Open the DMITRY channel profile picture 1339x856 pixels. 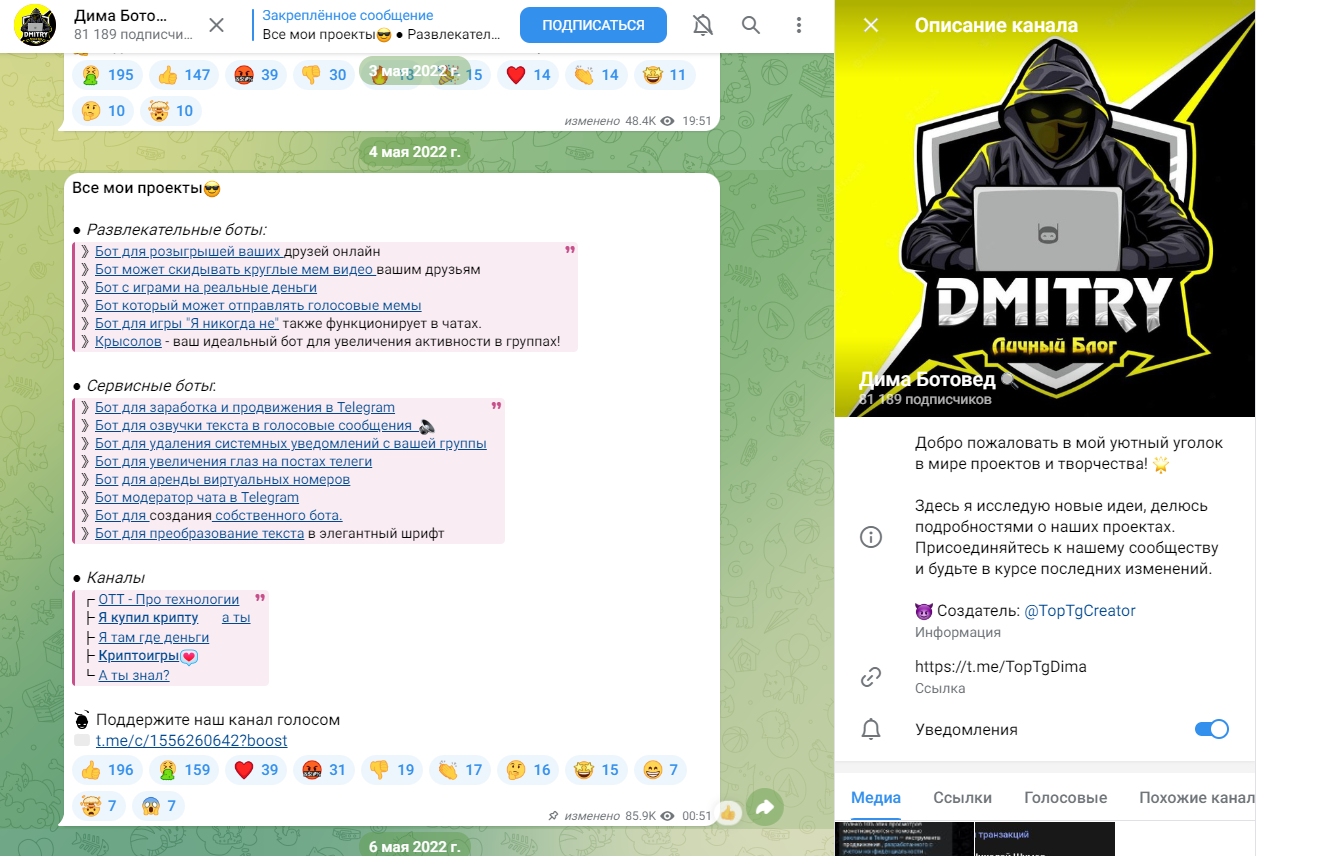pos(1045,208)
